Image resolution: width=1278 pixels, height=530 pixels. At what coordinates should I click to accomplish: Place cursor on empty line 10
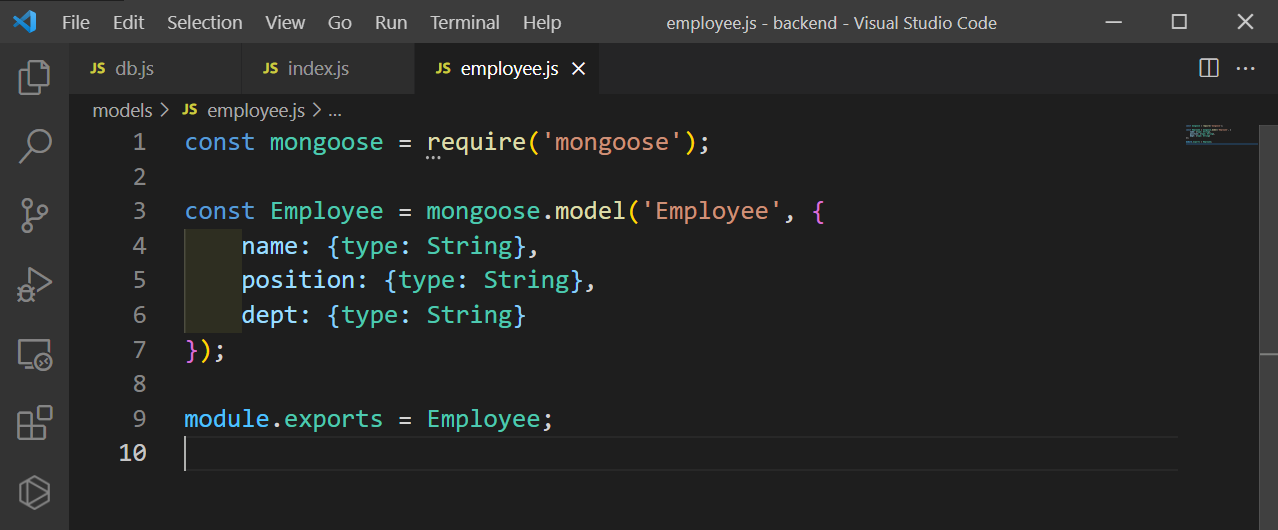click(680, 453)
